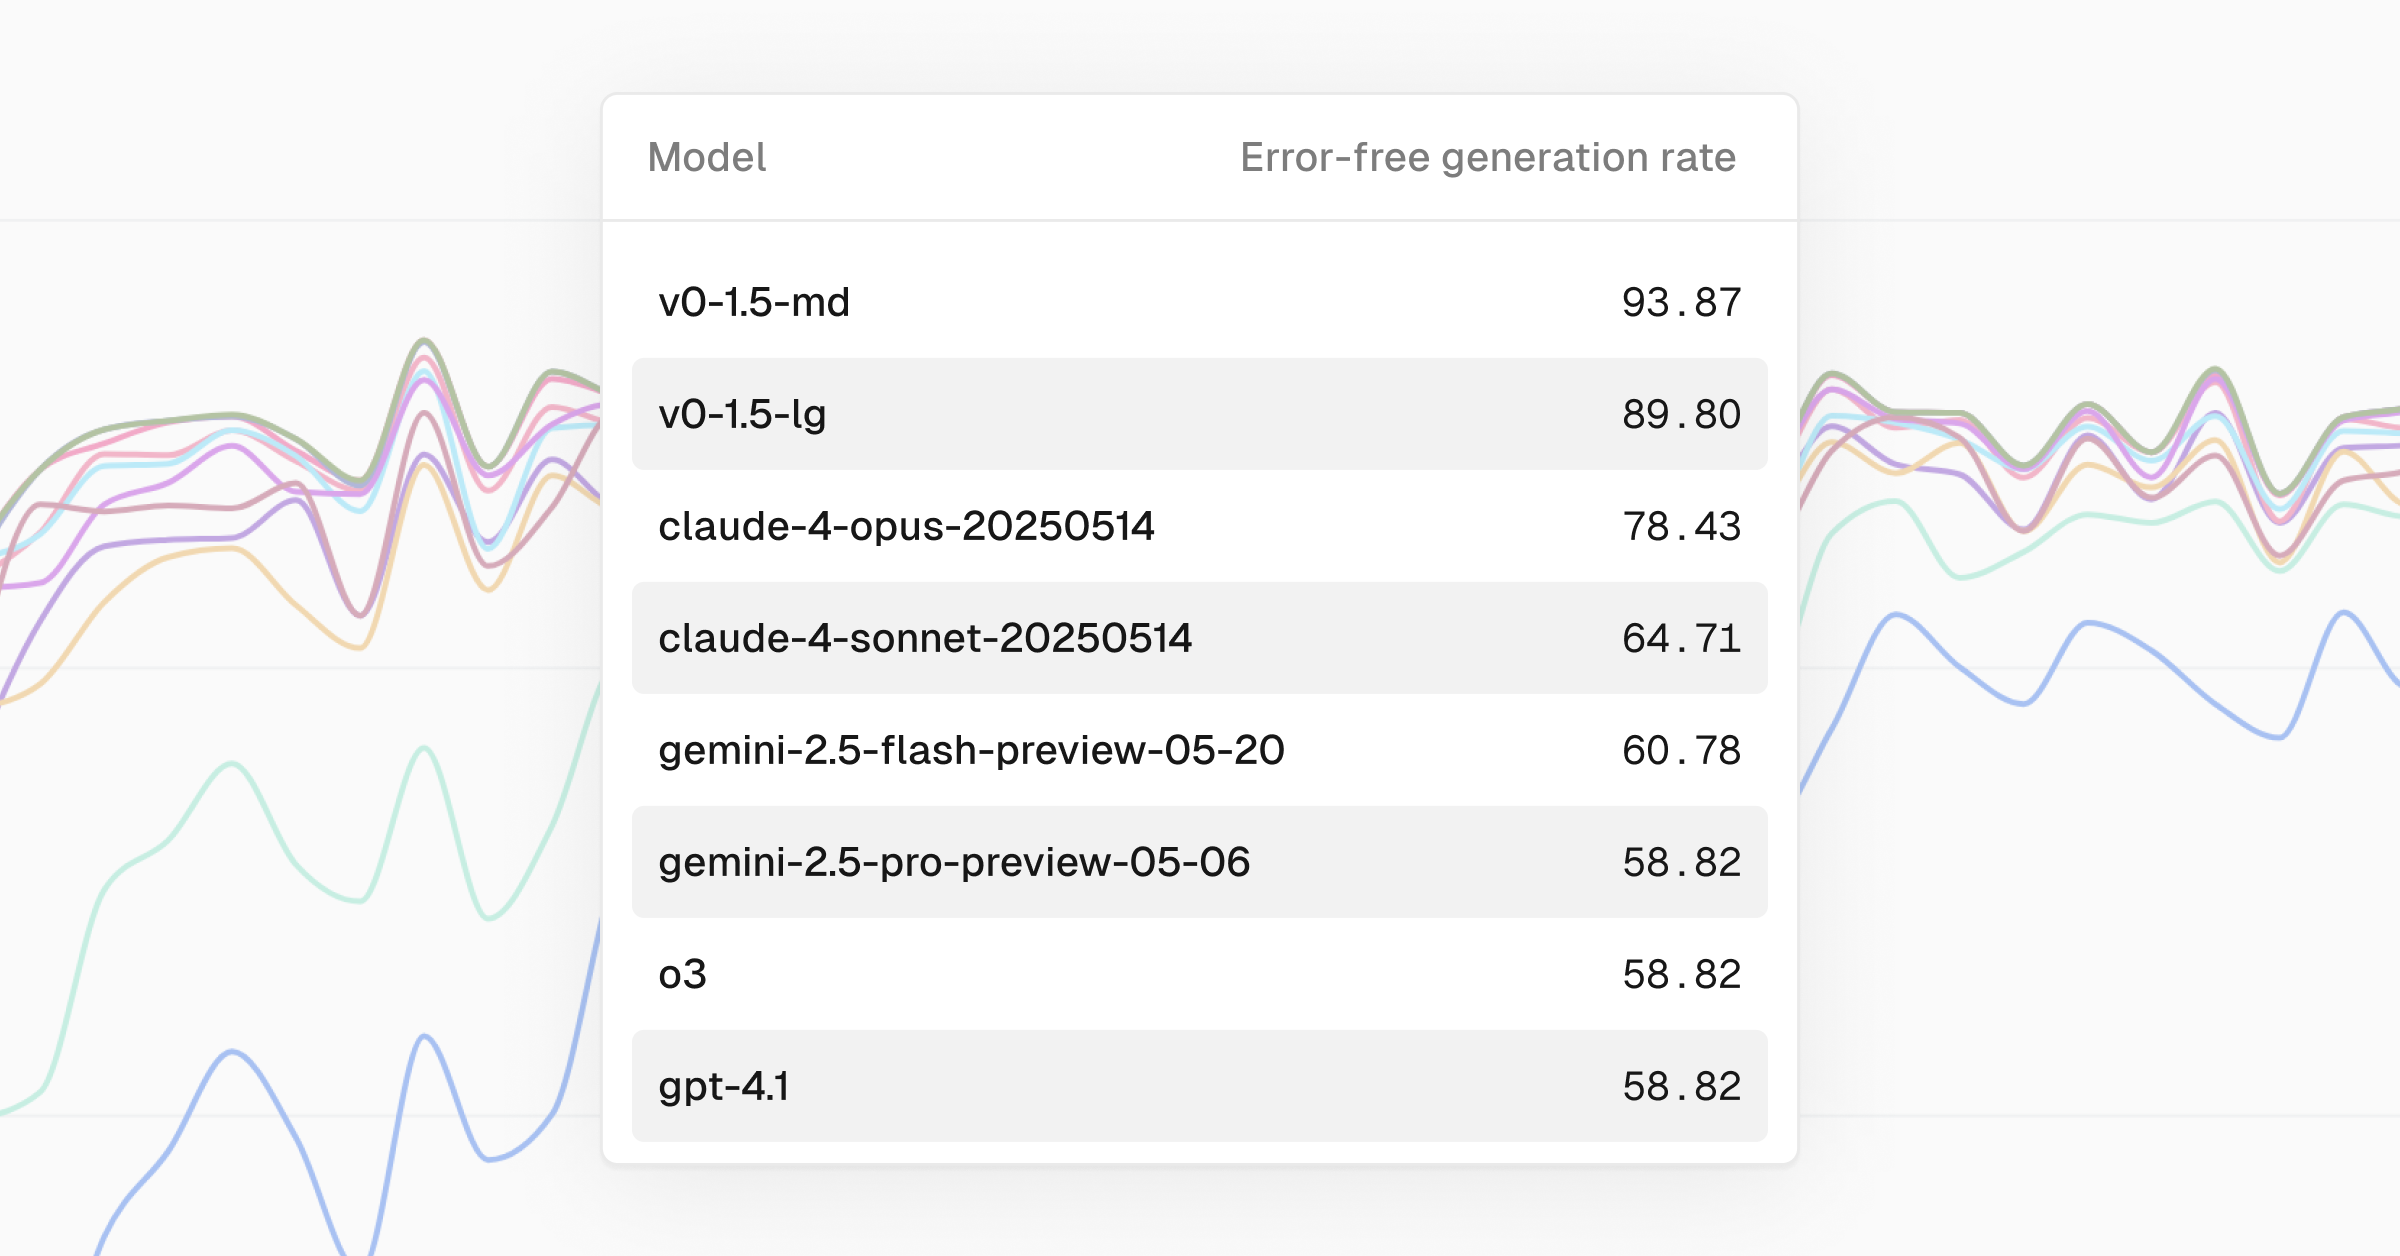Select the gemini-2.5-flash-preview-05-20 model name
Screen dimensions: 2400x1256
click(x=971, y=750)
